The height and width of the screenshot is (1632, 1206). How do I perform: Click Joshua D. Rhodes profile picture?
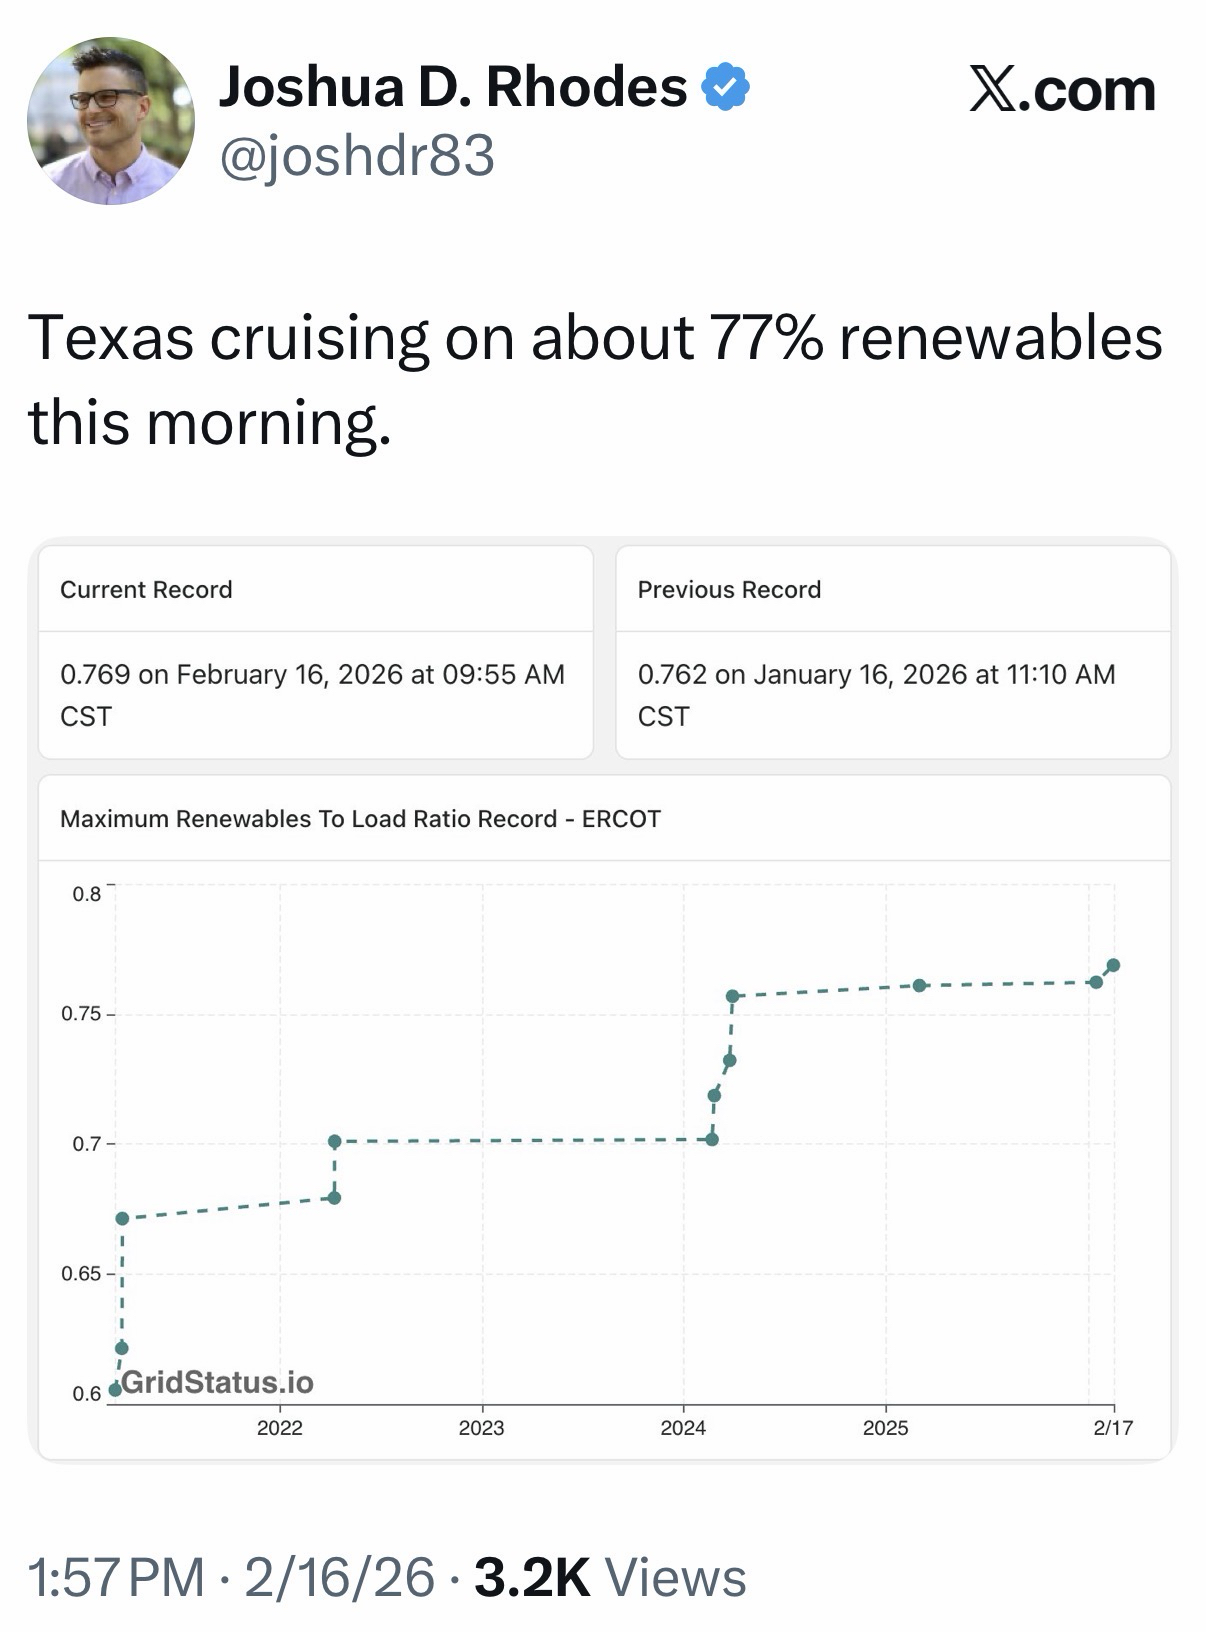(111, 121)
